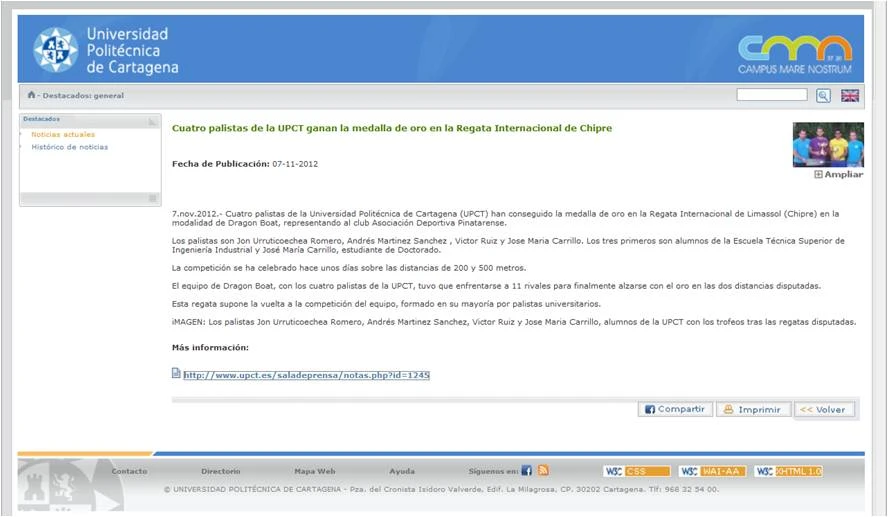
Task: Click the Destacados panel title
Action: [x=41, y=119]
